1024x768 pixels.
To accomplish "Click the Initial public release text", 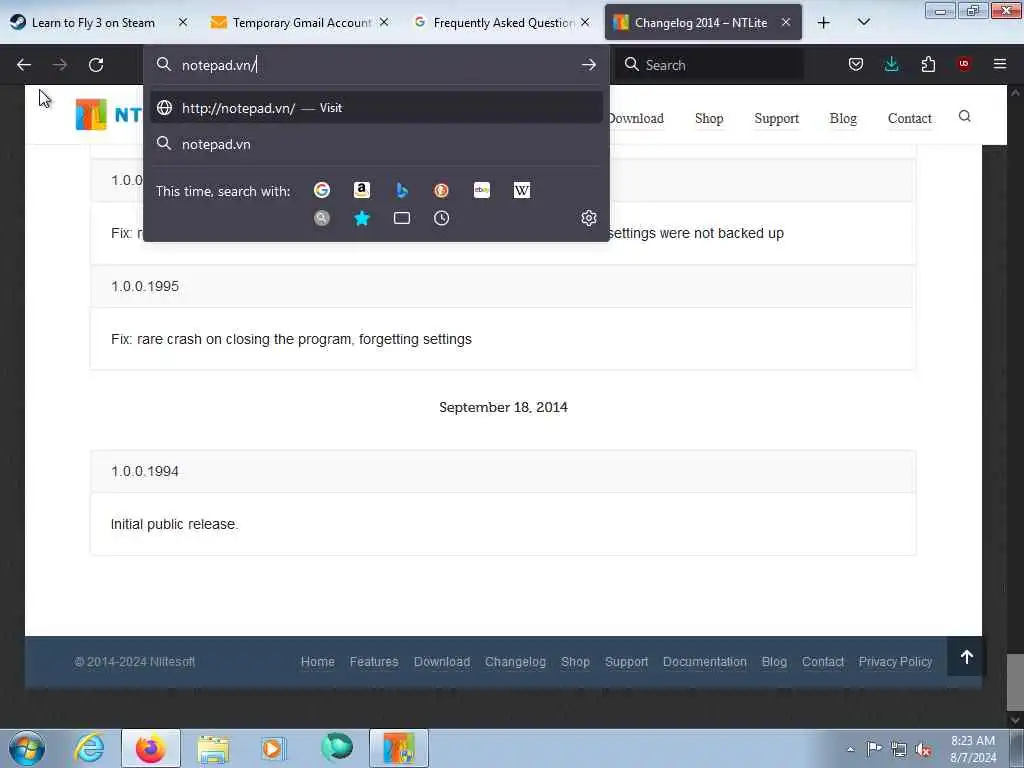I will tap(174, 524).
